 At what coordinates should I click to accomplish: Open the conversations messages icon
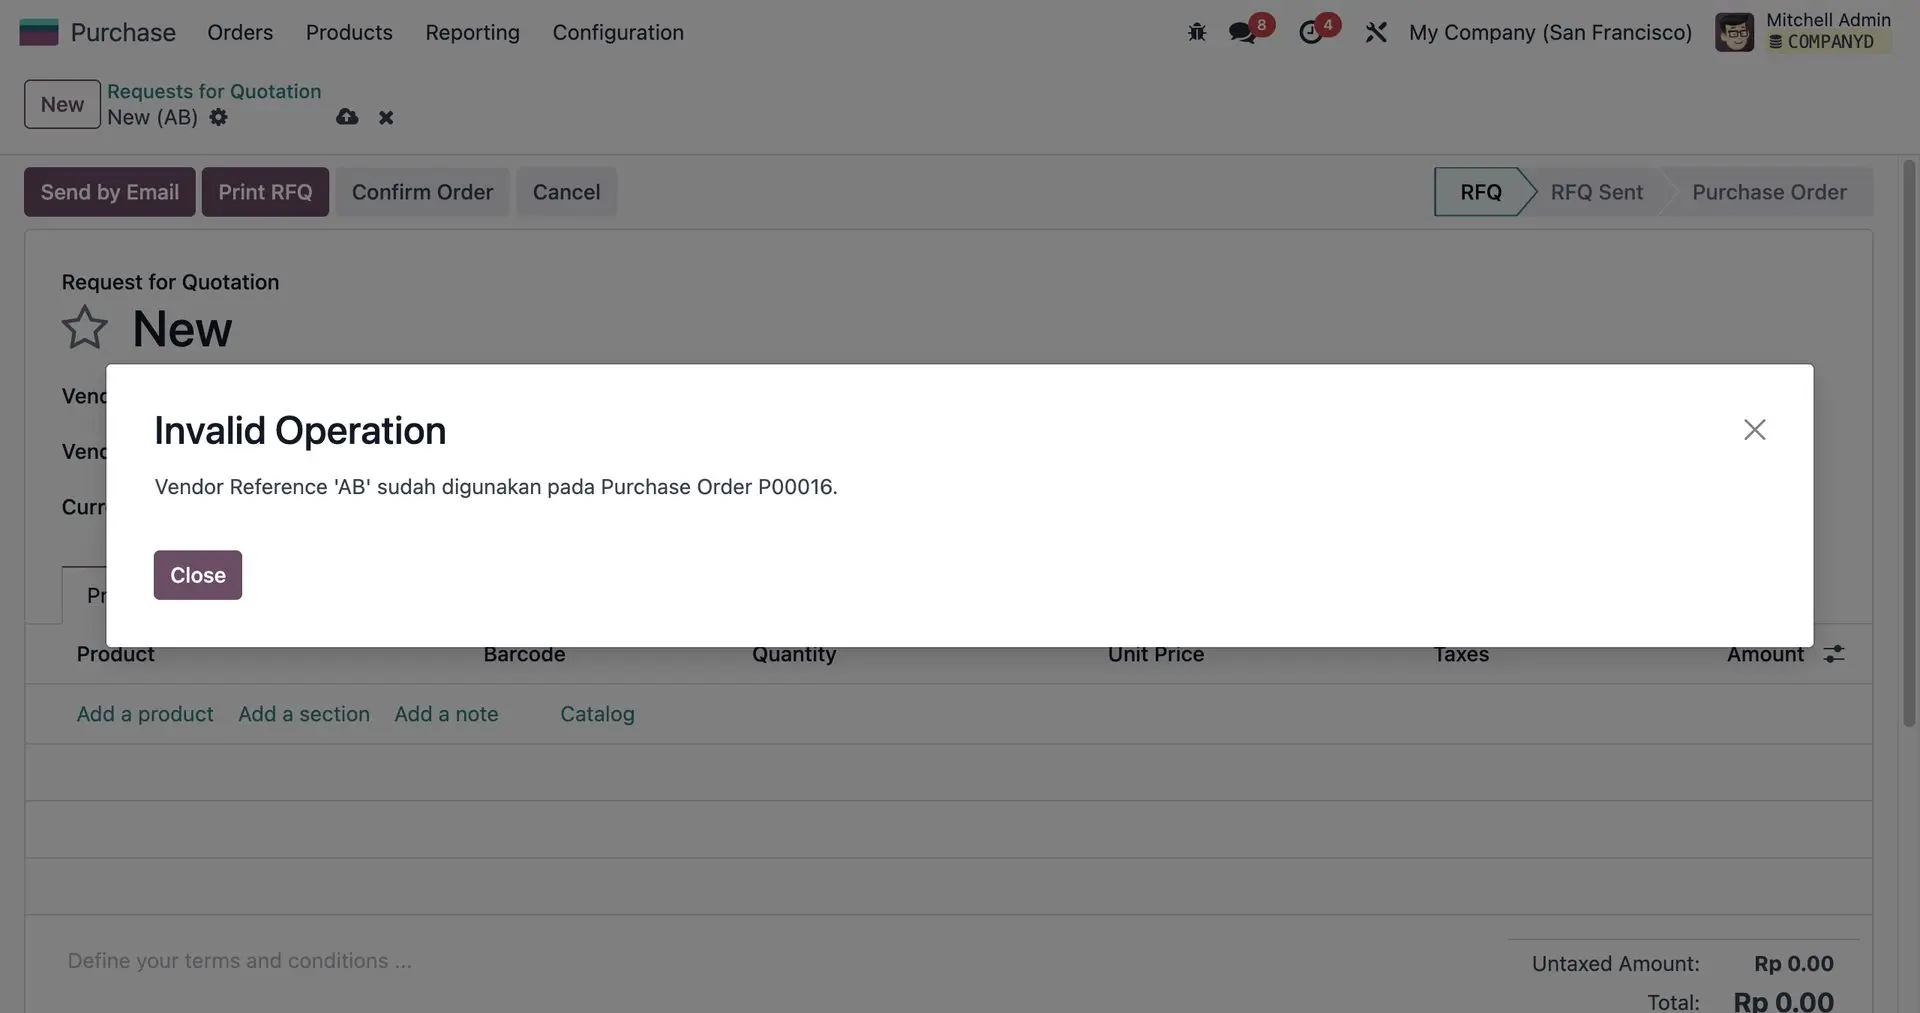1243,32
